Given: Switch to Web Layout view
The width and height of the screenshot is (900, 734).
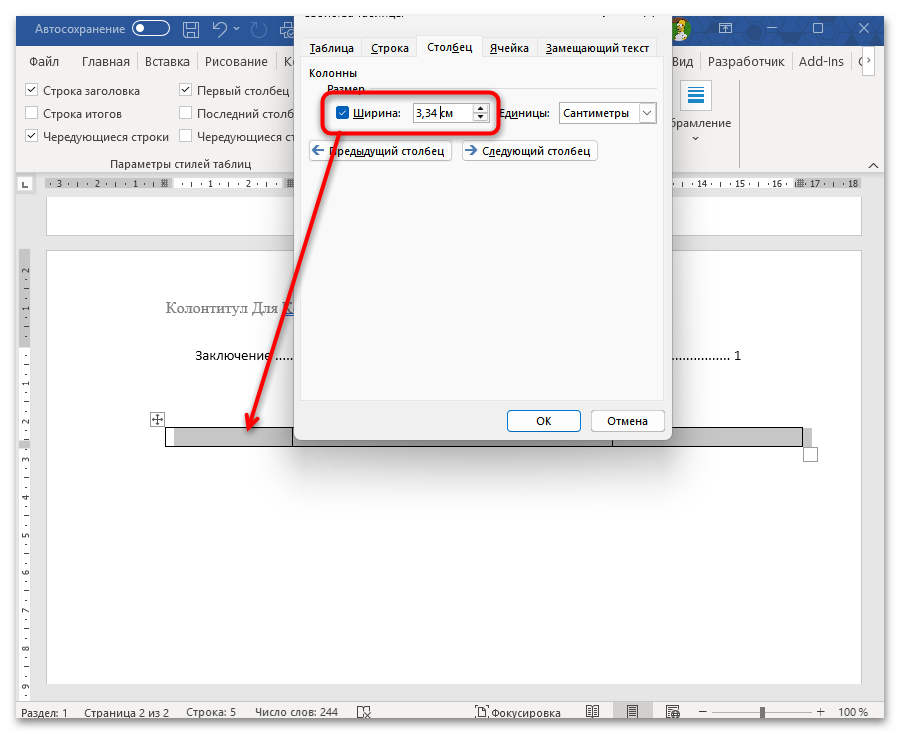Looking at the screenshot, I should 673,712.
